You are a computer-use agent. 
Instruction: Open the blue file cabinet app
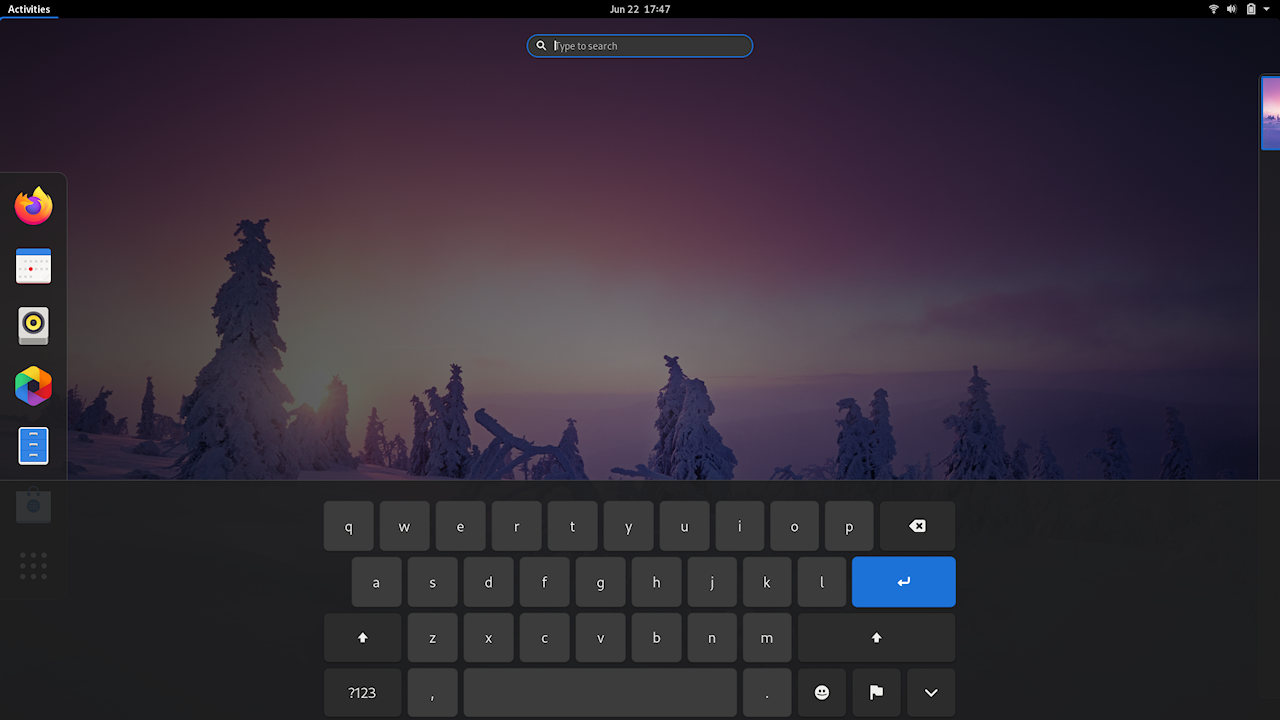(33, 446)
